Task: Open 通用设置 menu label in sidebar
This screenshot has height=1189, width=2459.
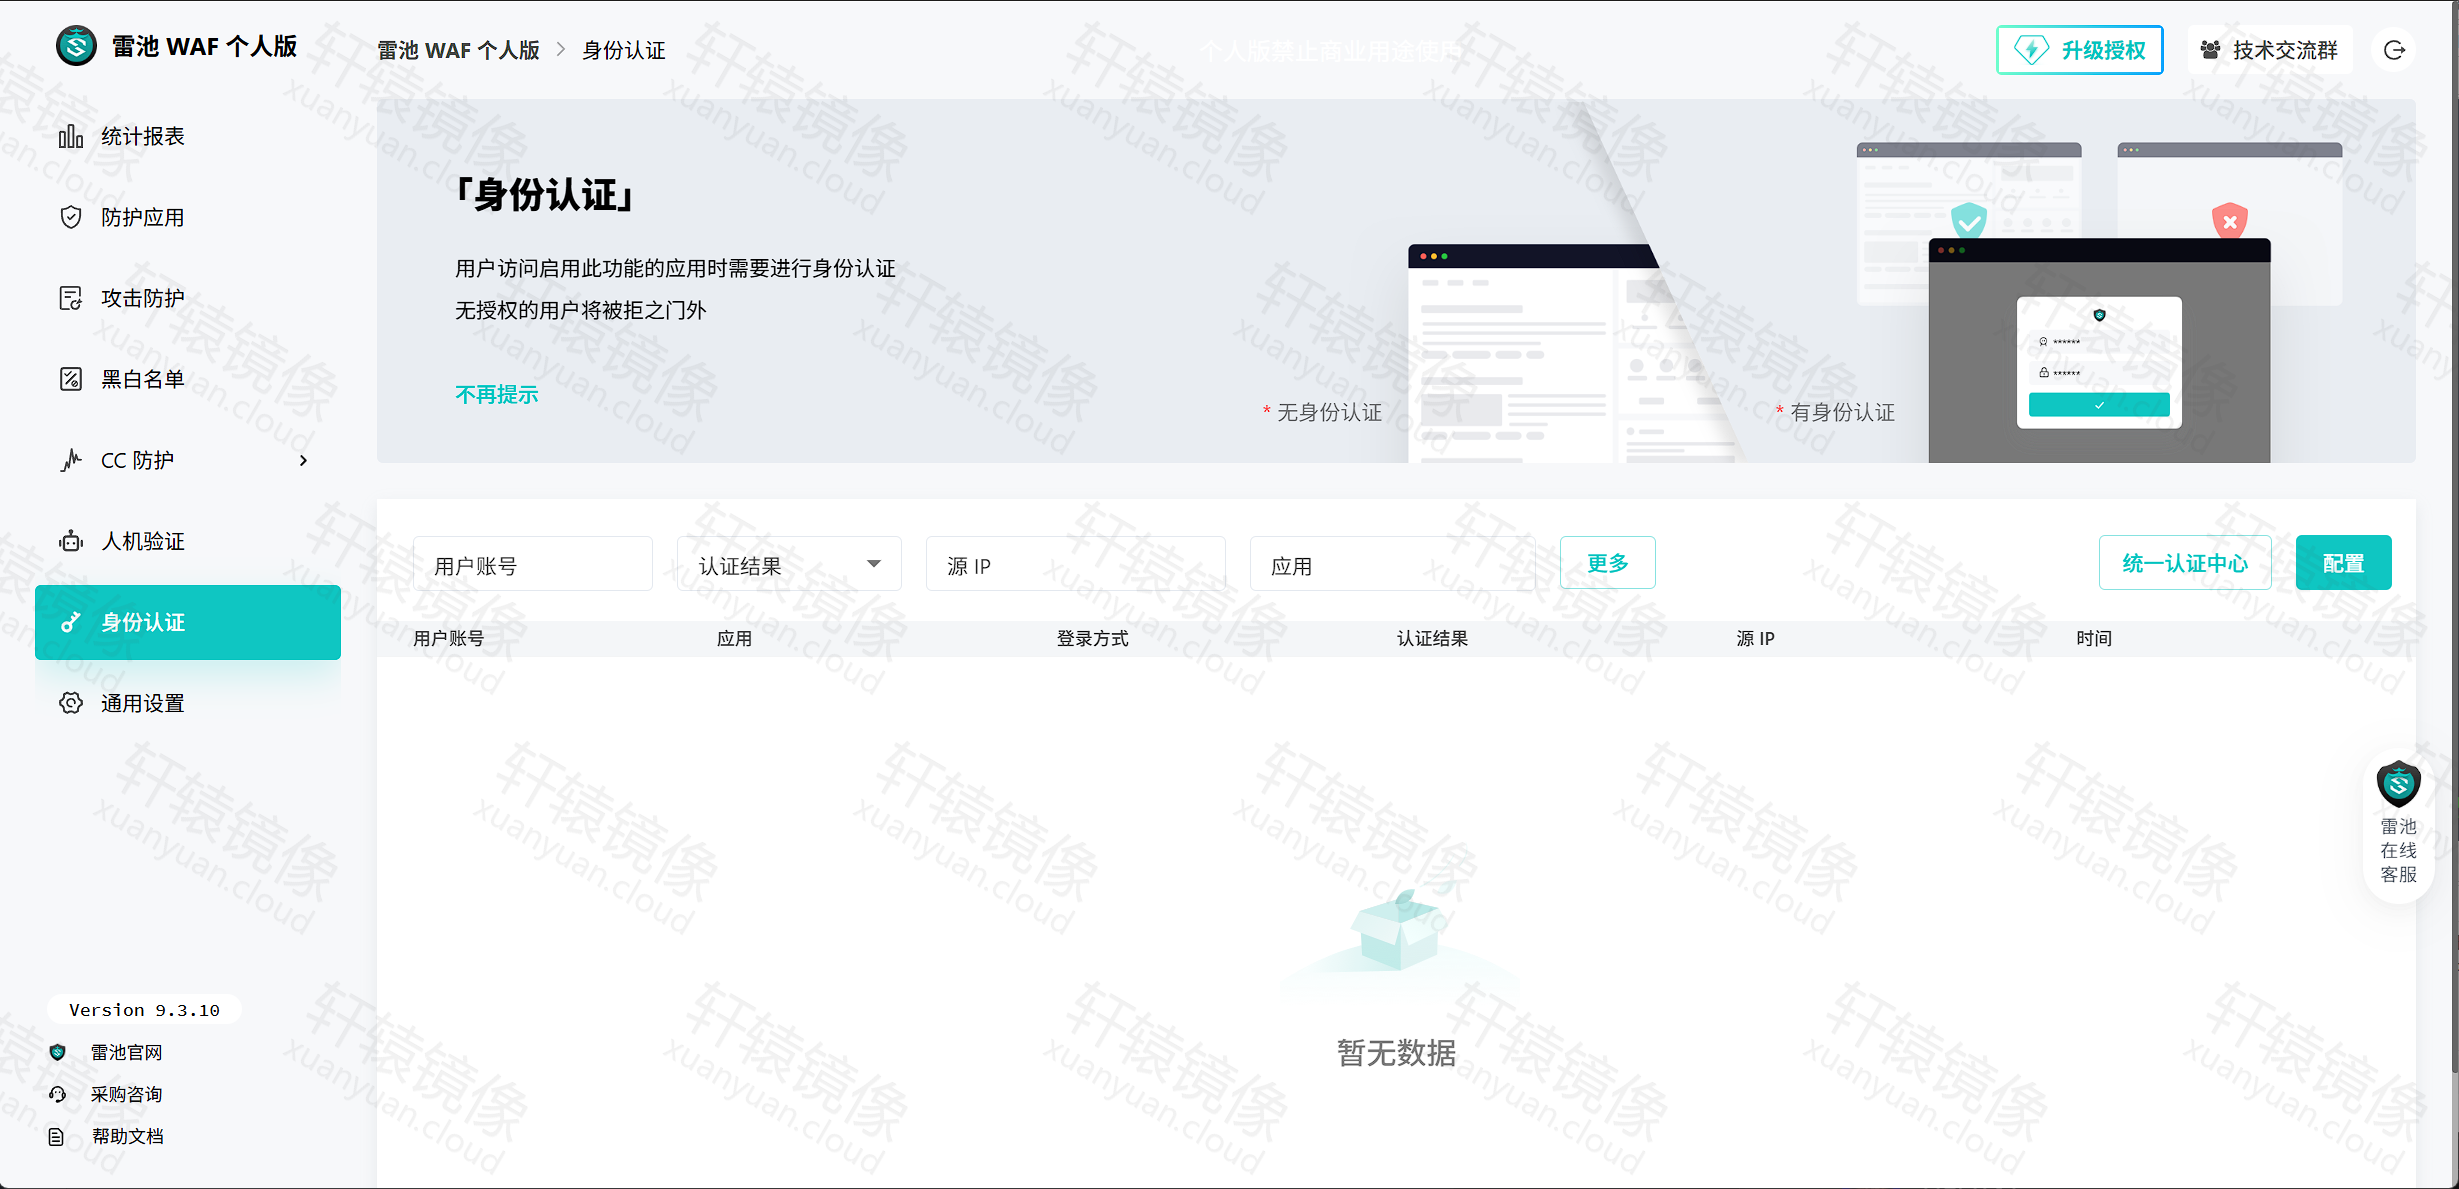Action: 143,703
